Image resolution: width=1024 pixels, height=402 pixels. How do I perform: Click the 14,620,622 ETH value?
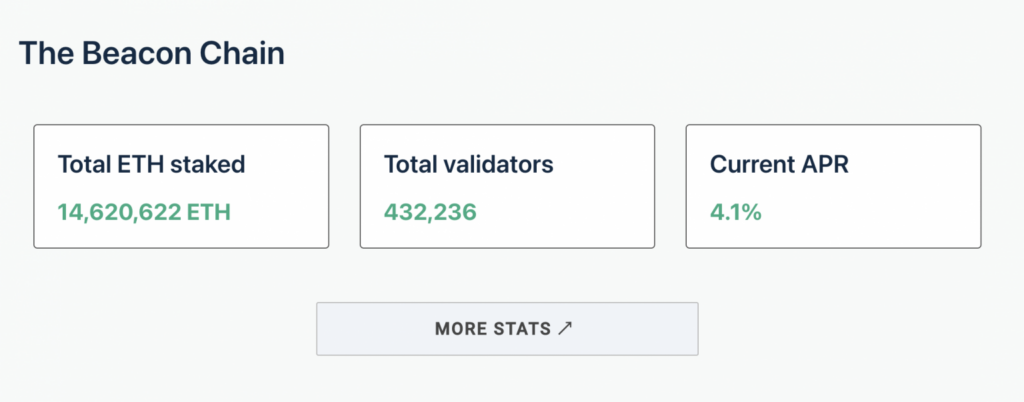click(x=145, y=212)
